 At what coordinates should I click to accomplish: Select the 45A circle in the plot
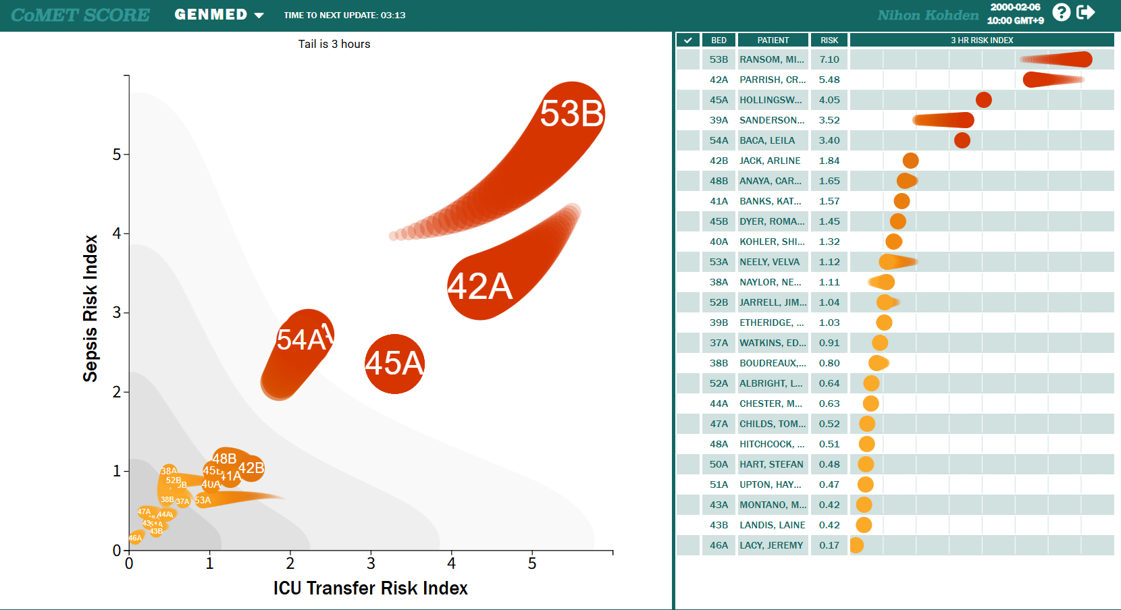click(x=395, y=363)
